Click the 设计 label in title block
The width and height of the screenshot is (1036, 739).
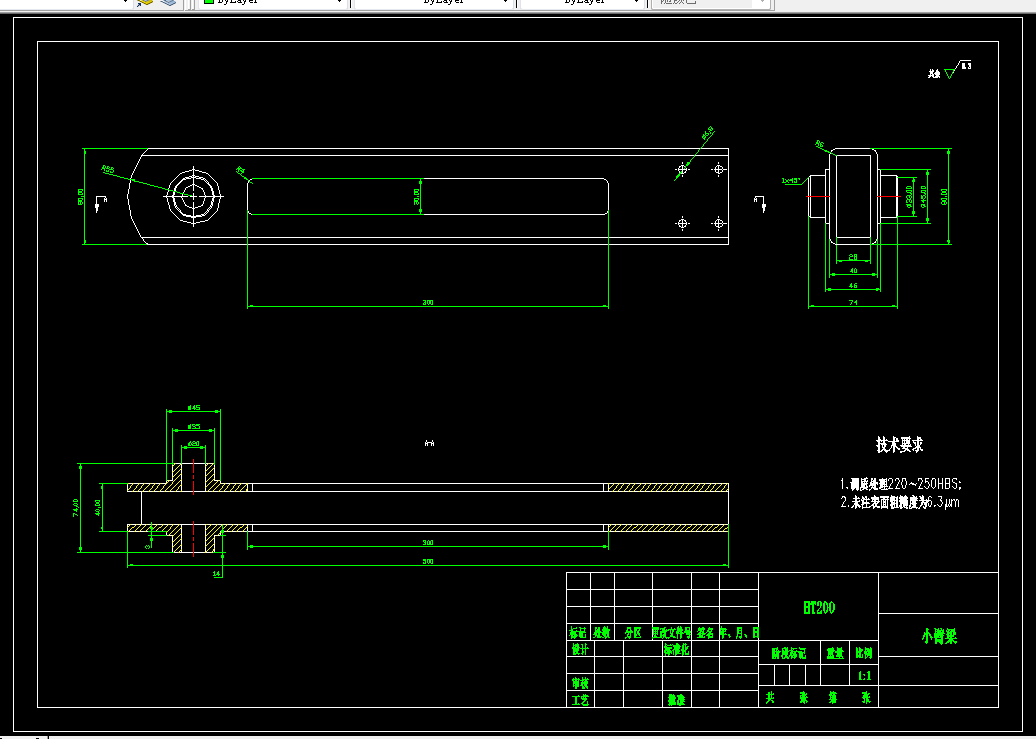[x=580, y=649]
